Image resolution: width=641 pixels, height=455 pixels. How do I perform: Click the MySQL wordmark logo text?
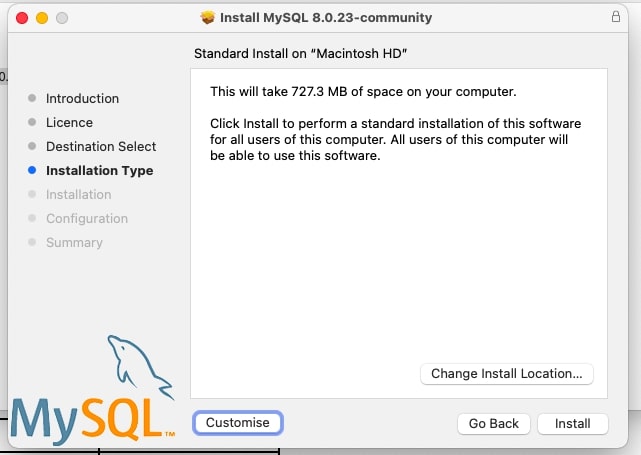(x=90, y=416)
